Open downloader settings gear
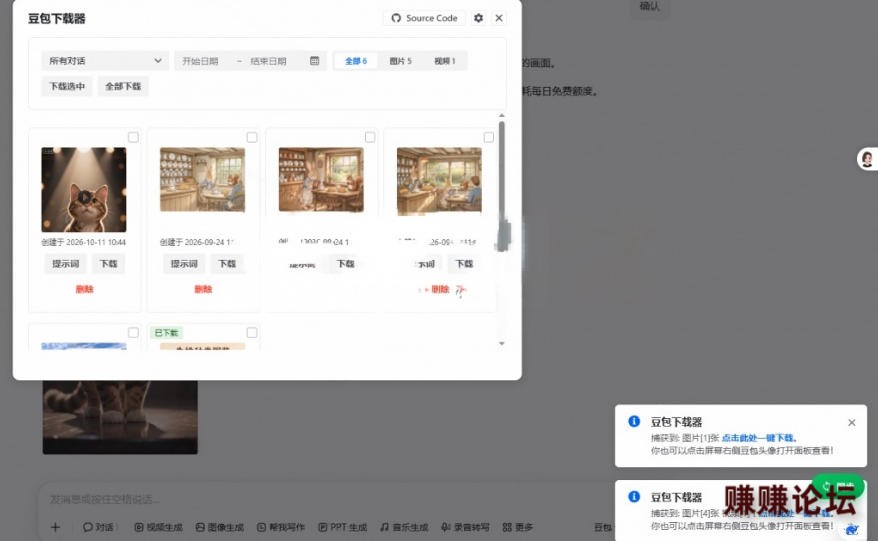 coord(478,18)
